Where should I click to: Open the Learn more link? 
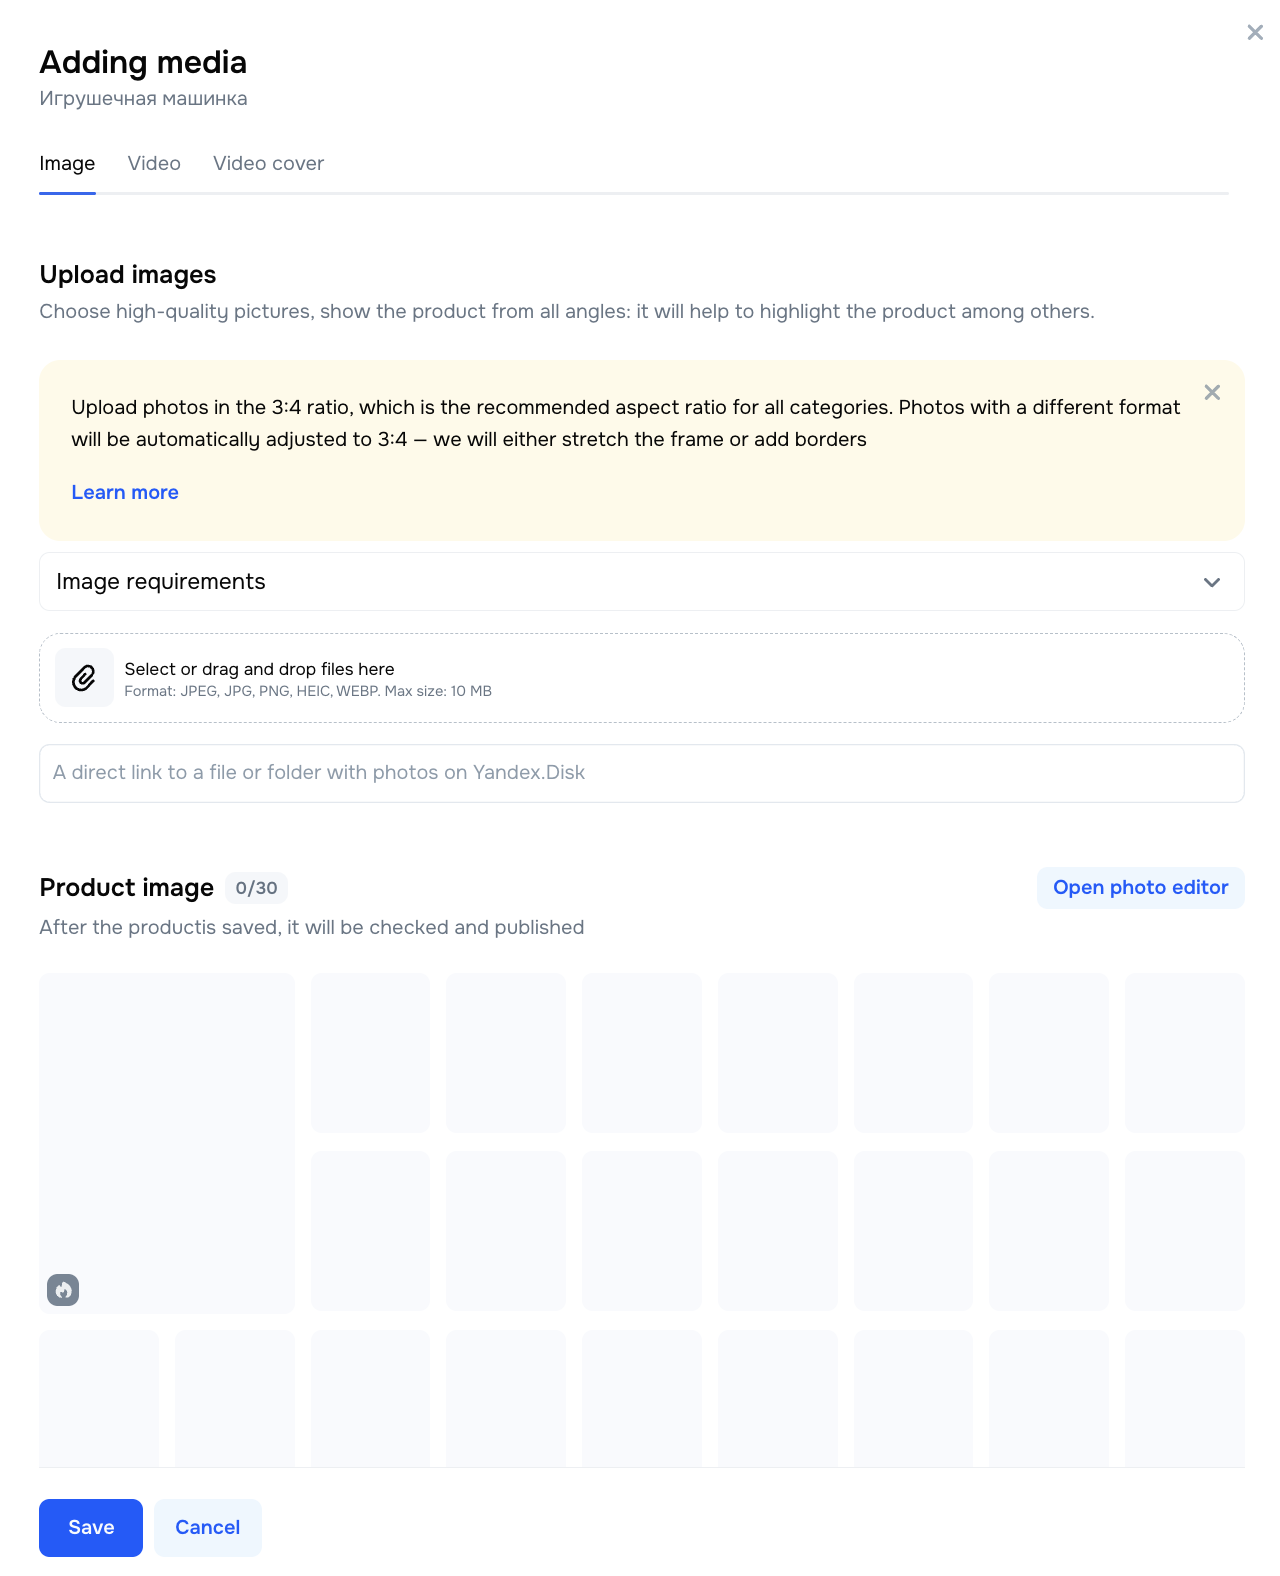(125, 492)
